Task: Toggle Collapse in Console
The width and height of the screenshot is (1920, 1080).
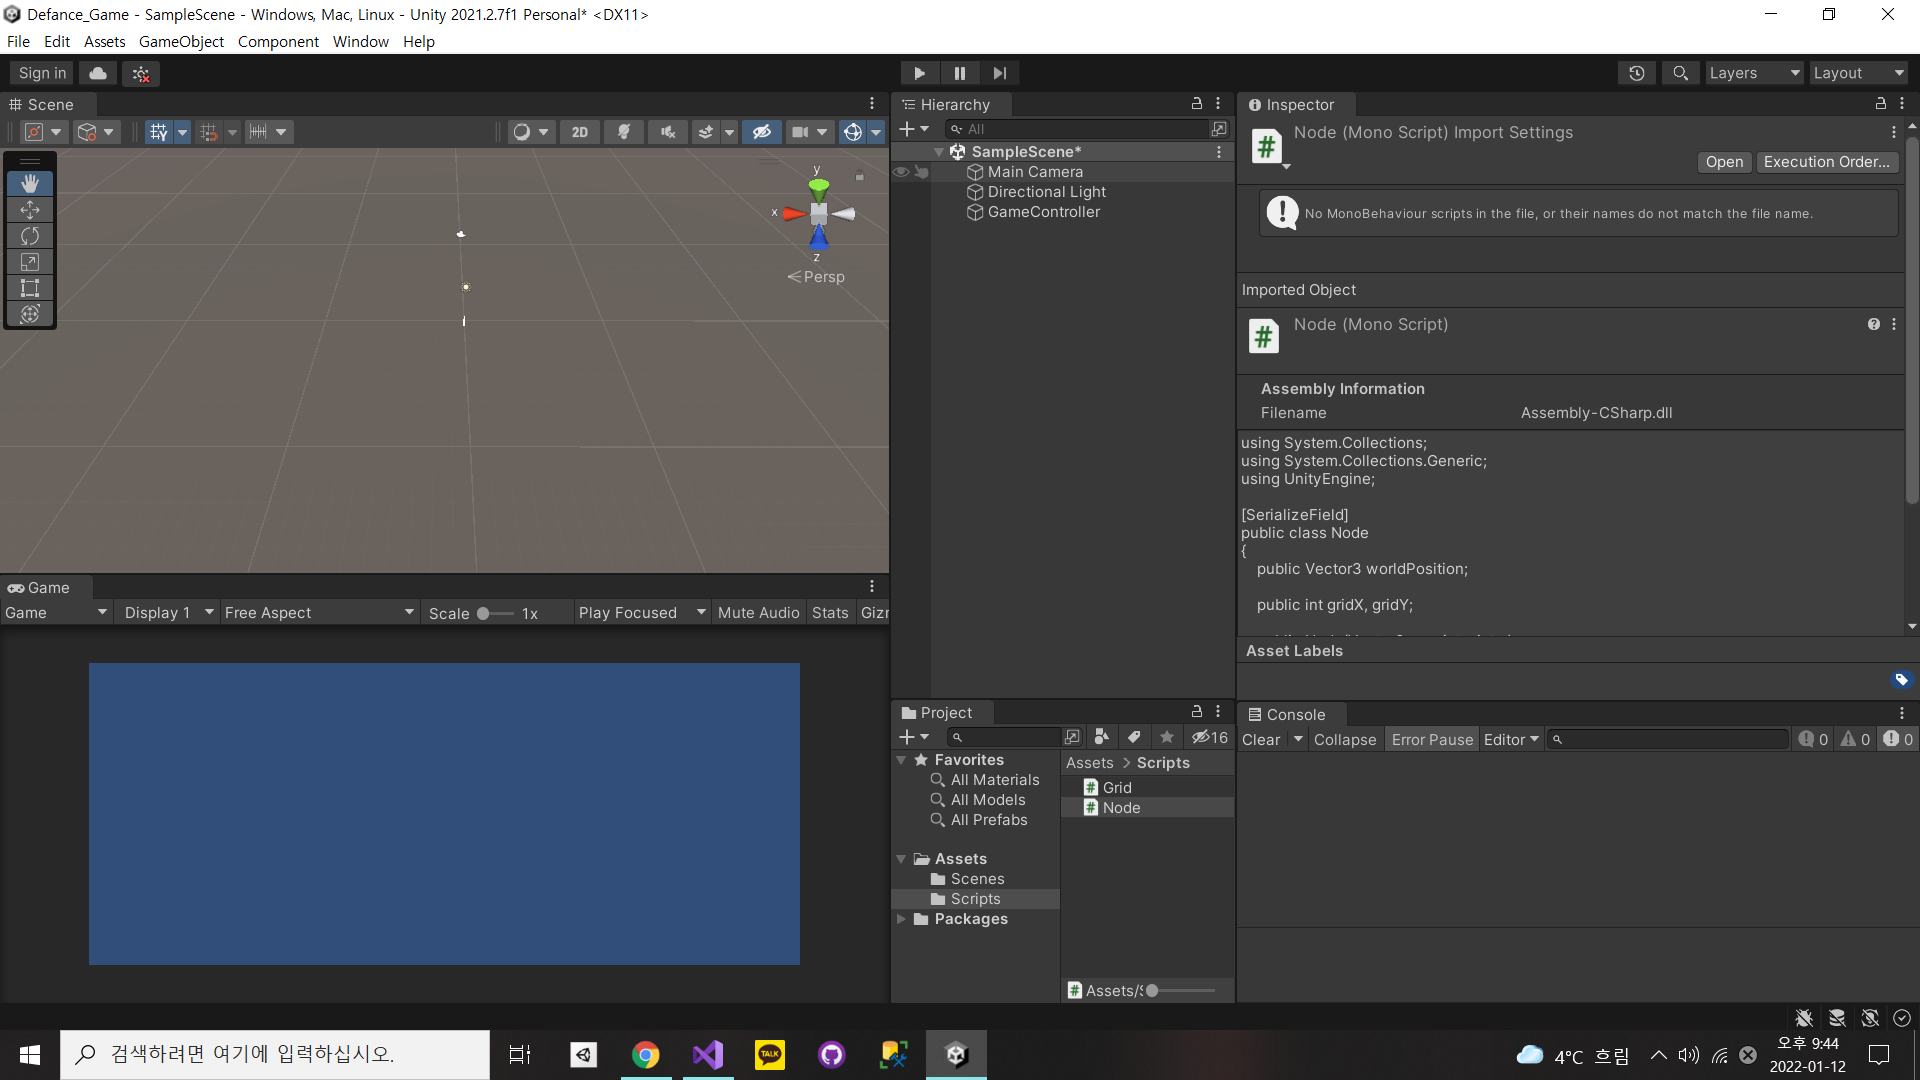Action: (1345, 740)
